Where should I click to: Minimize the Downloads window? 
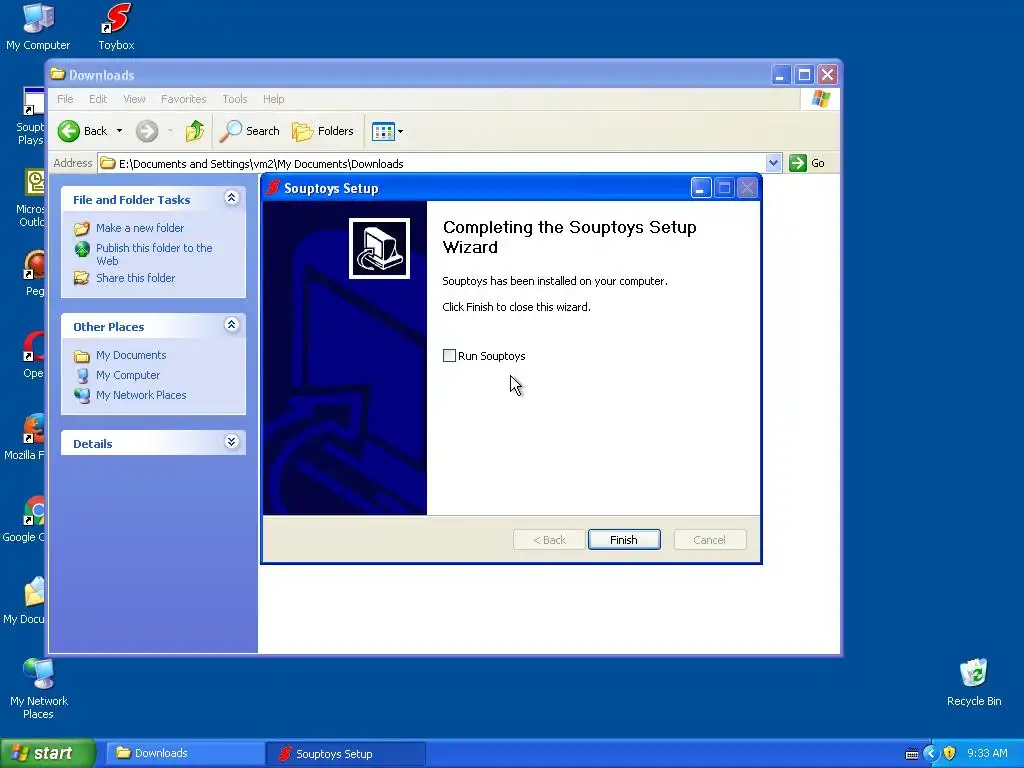point(780,75)
